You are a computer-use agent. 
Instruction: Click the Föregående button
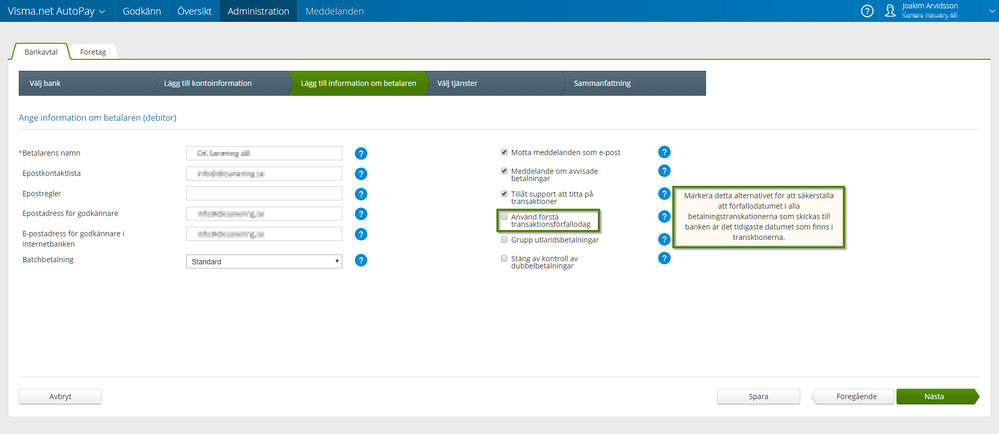pyautogui.click(x=852, y=396)
